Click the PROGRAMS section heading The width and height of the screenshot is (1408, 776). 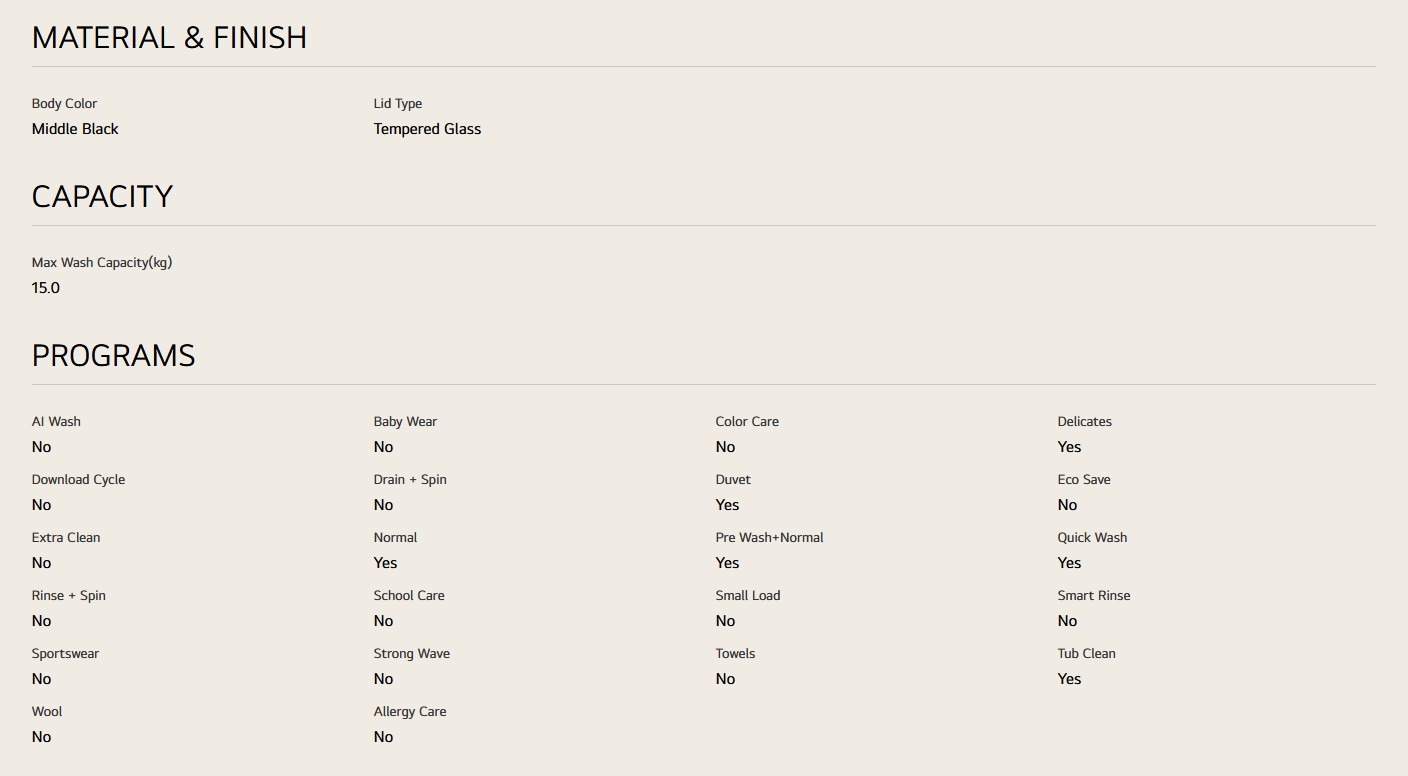coord(113,356)
